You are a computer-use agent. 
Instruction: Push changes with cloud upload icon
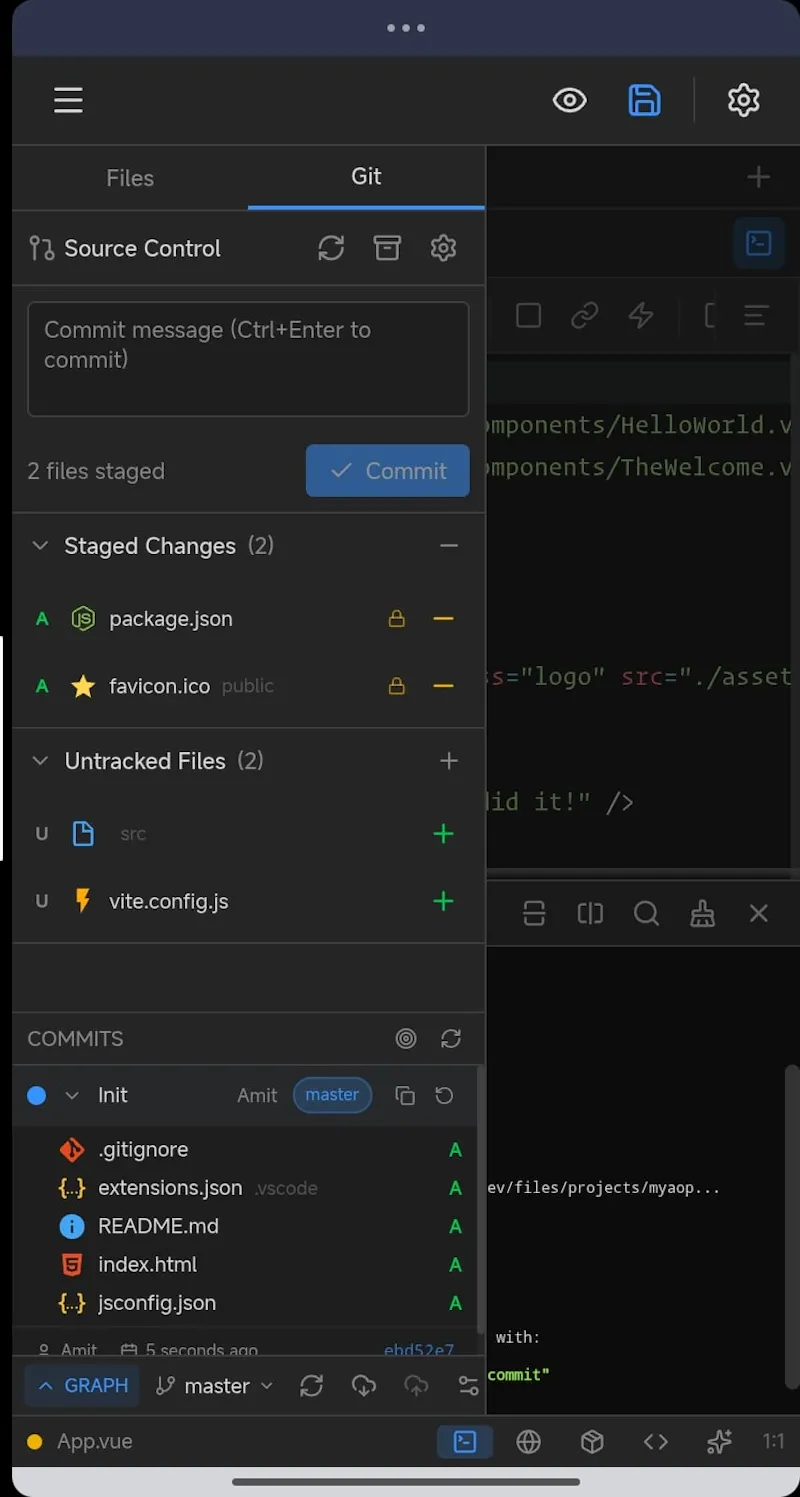point(416,1386)
